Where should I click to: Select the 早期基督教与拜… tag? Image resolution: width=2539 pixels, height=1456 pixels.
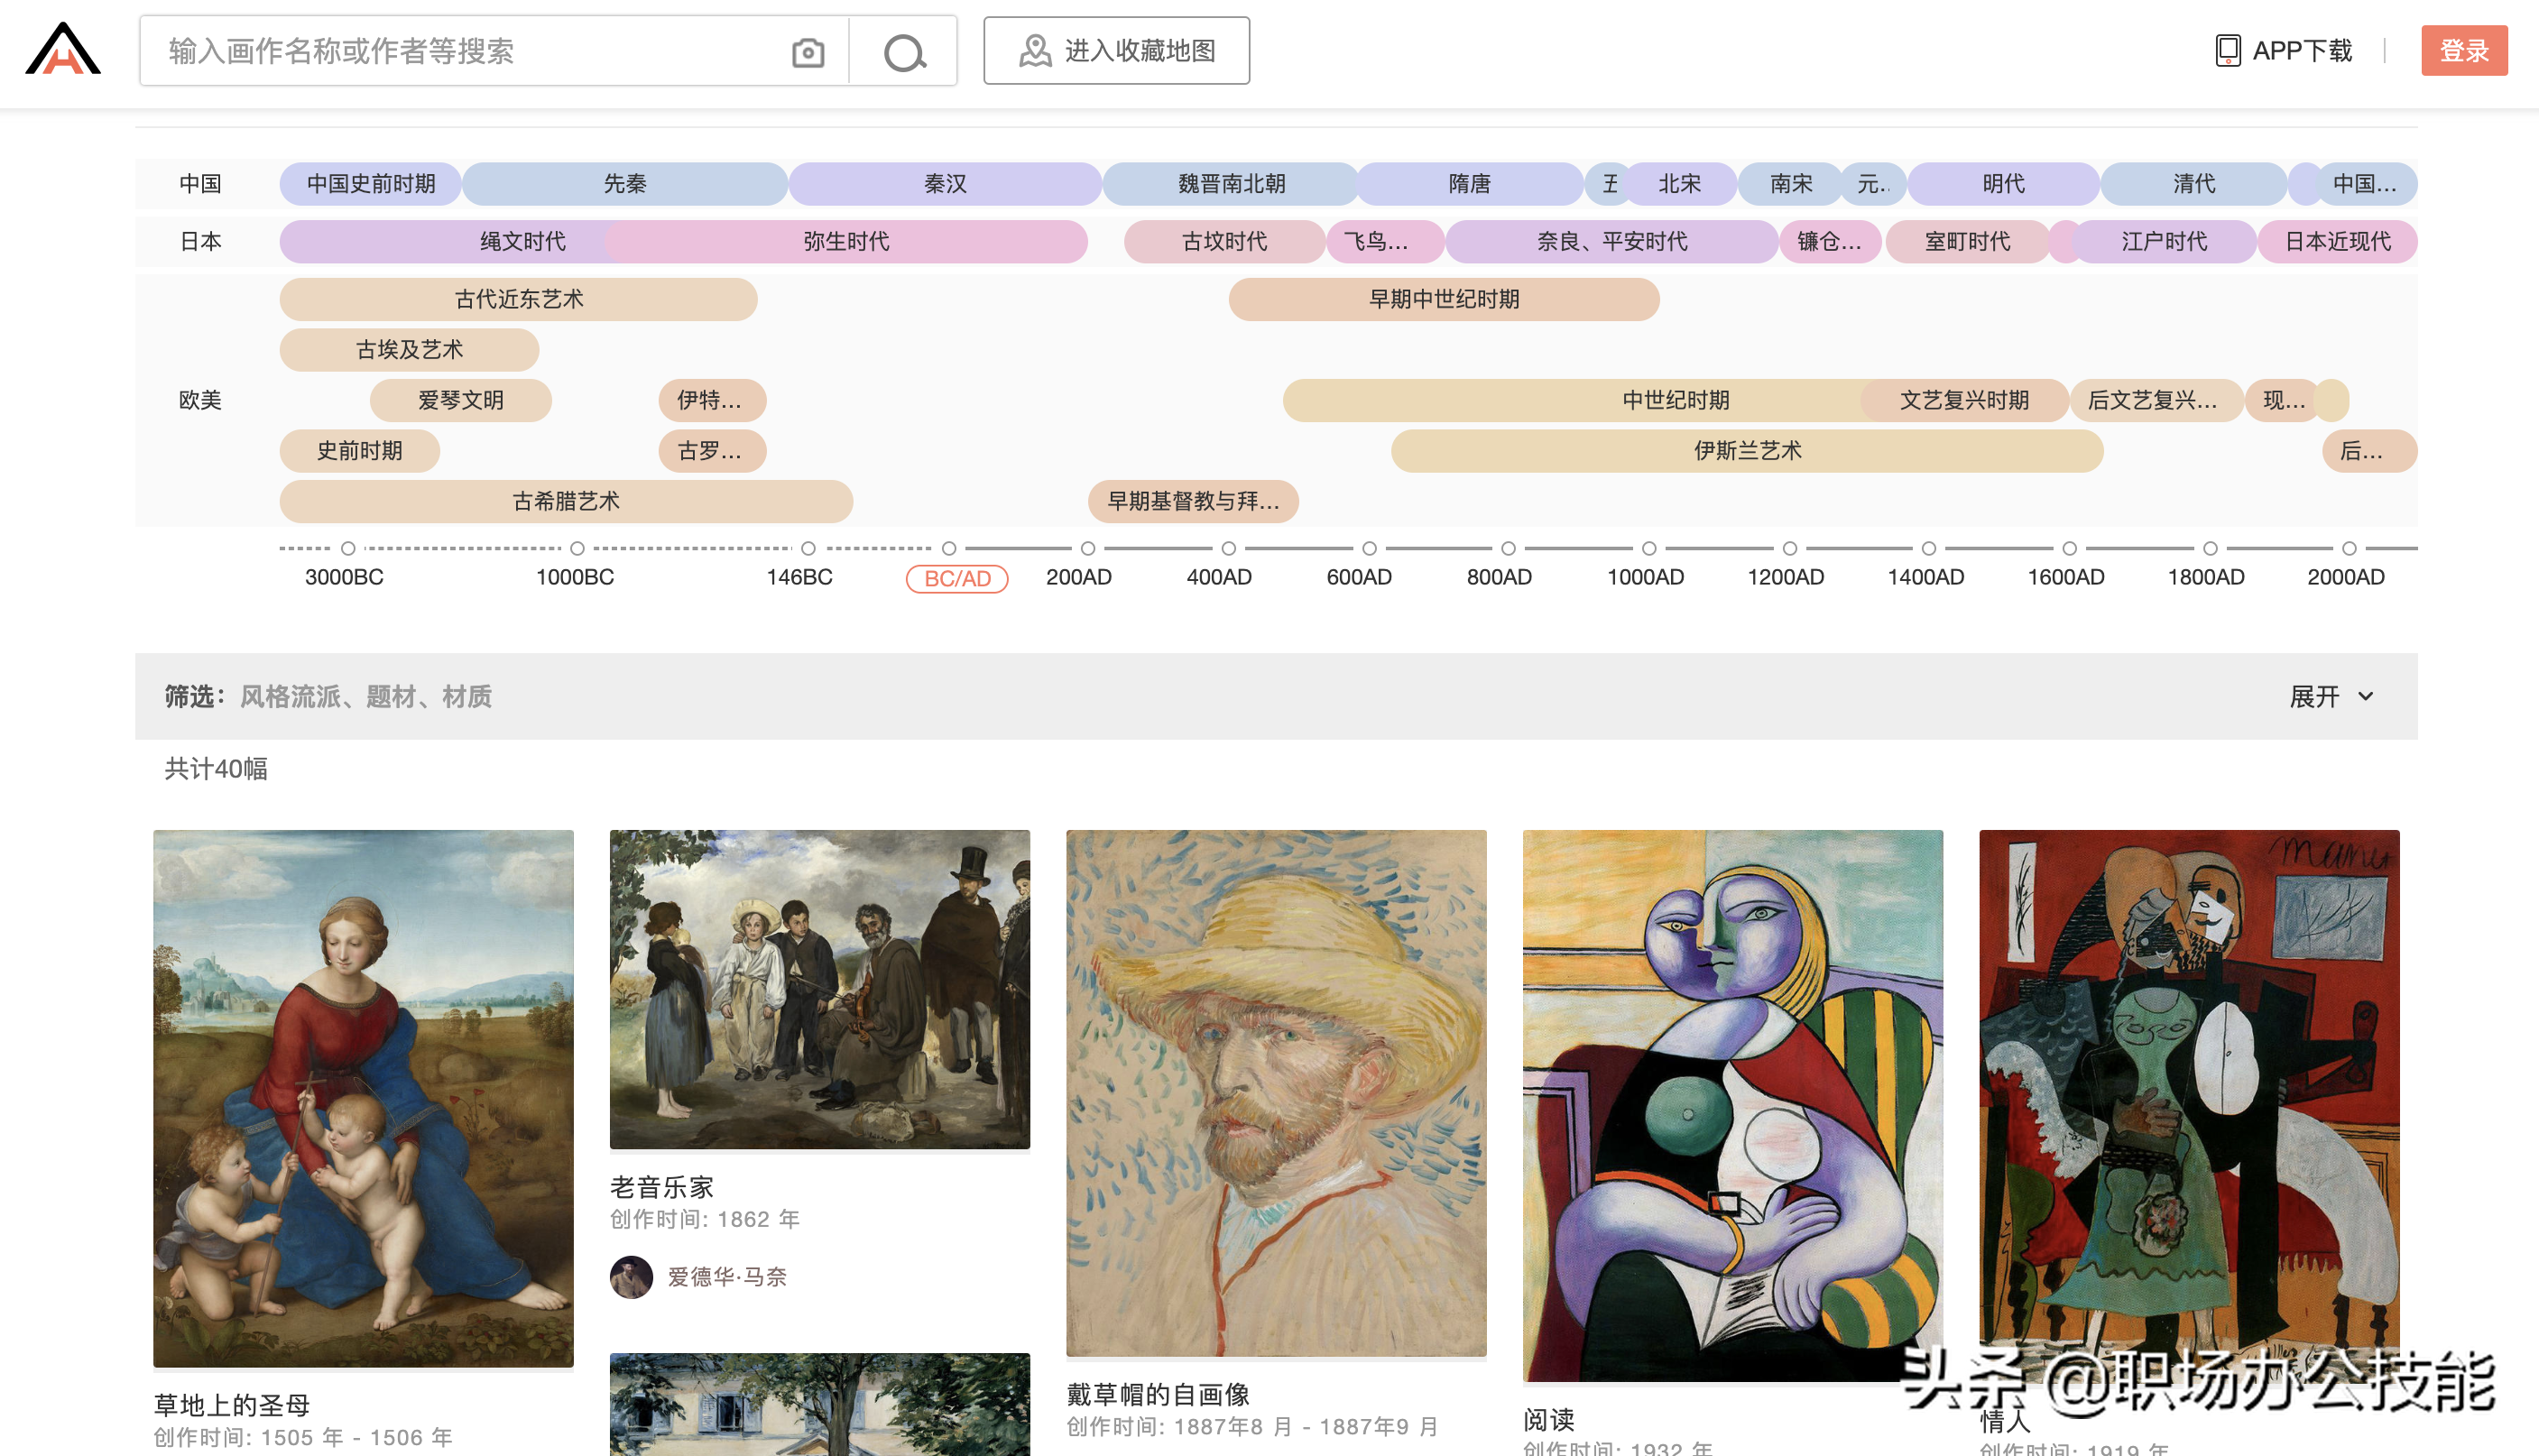(1193, 502)
